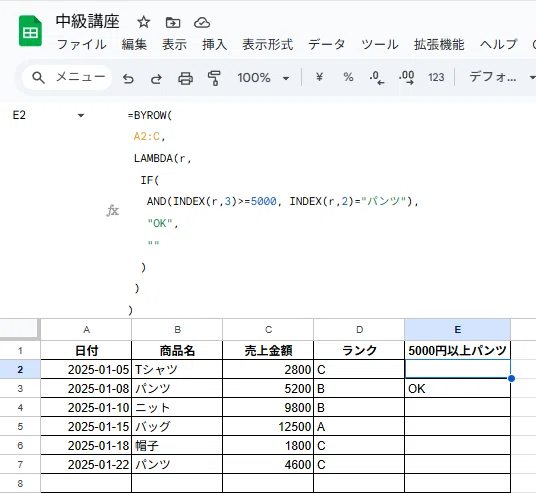536x493 pixels.
Task: Select all cells via corner box
Action: coord(19,329)
